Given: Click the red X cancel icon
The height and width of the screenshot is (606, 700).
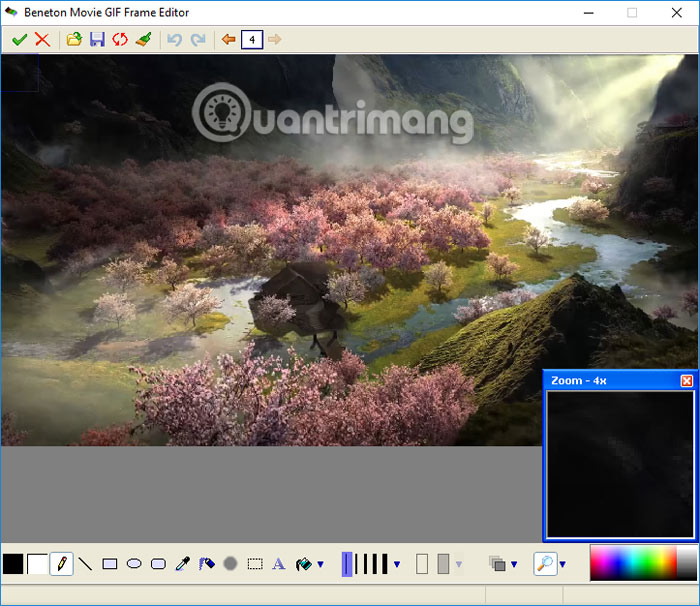Looking at the screenshot, I should click(x=42, y=39).
